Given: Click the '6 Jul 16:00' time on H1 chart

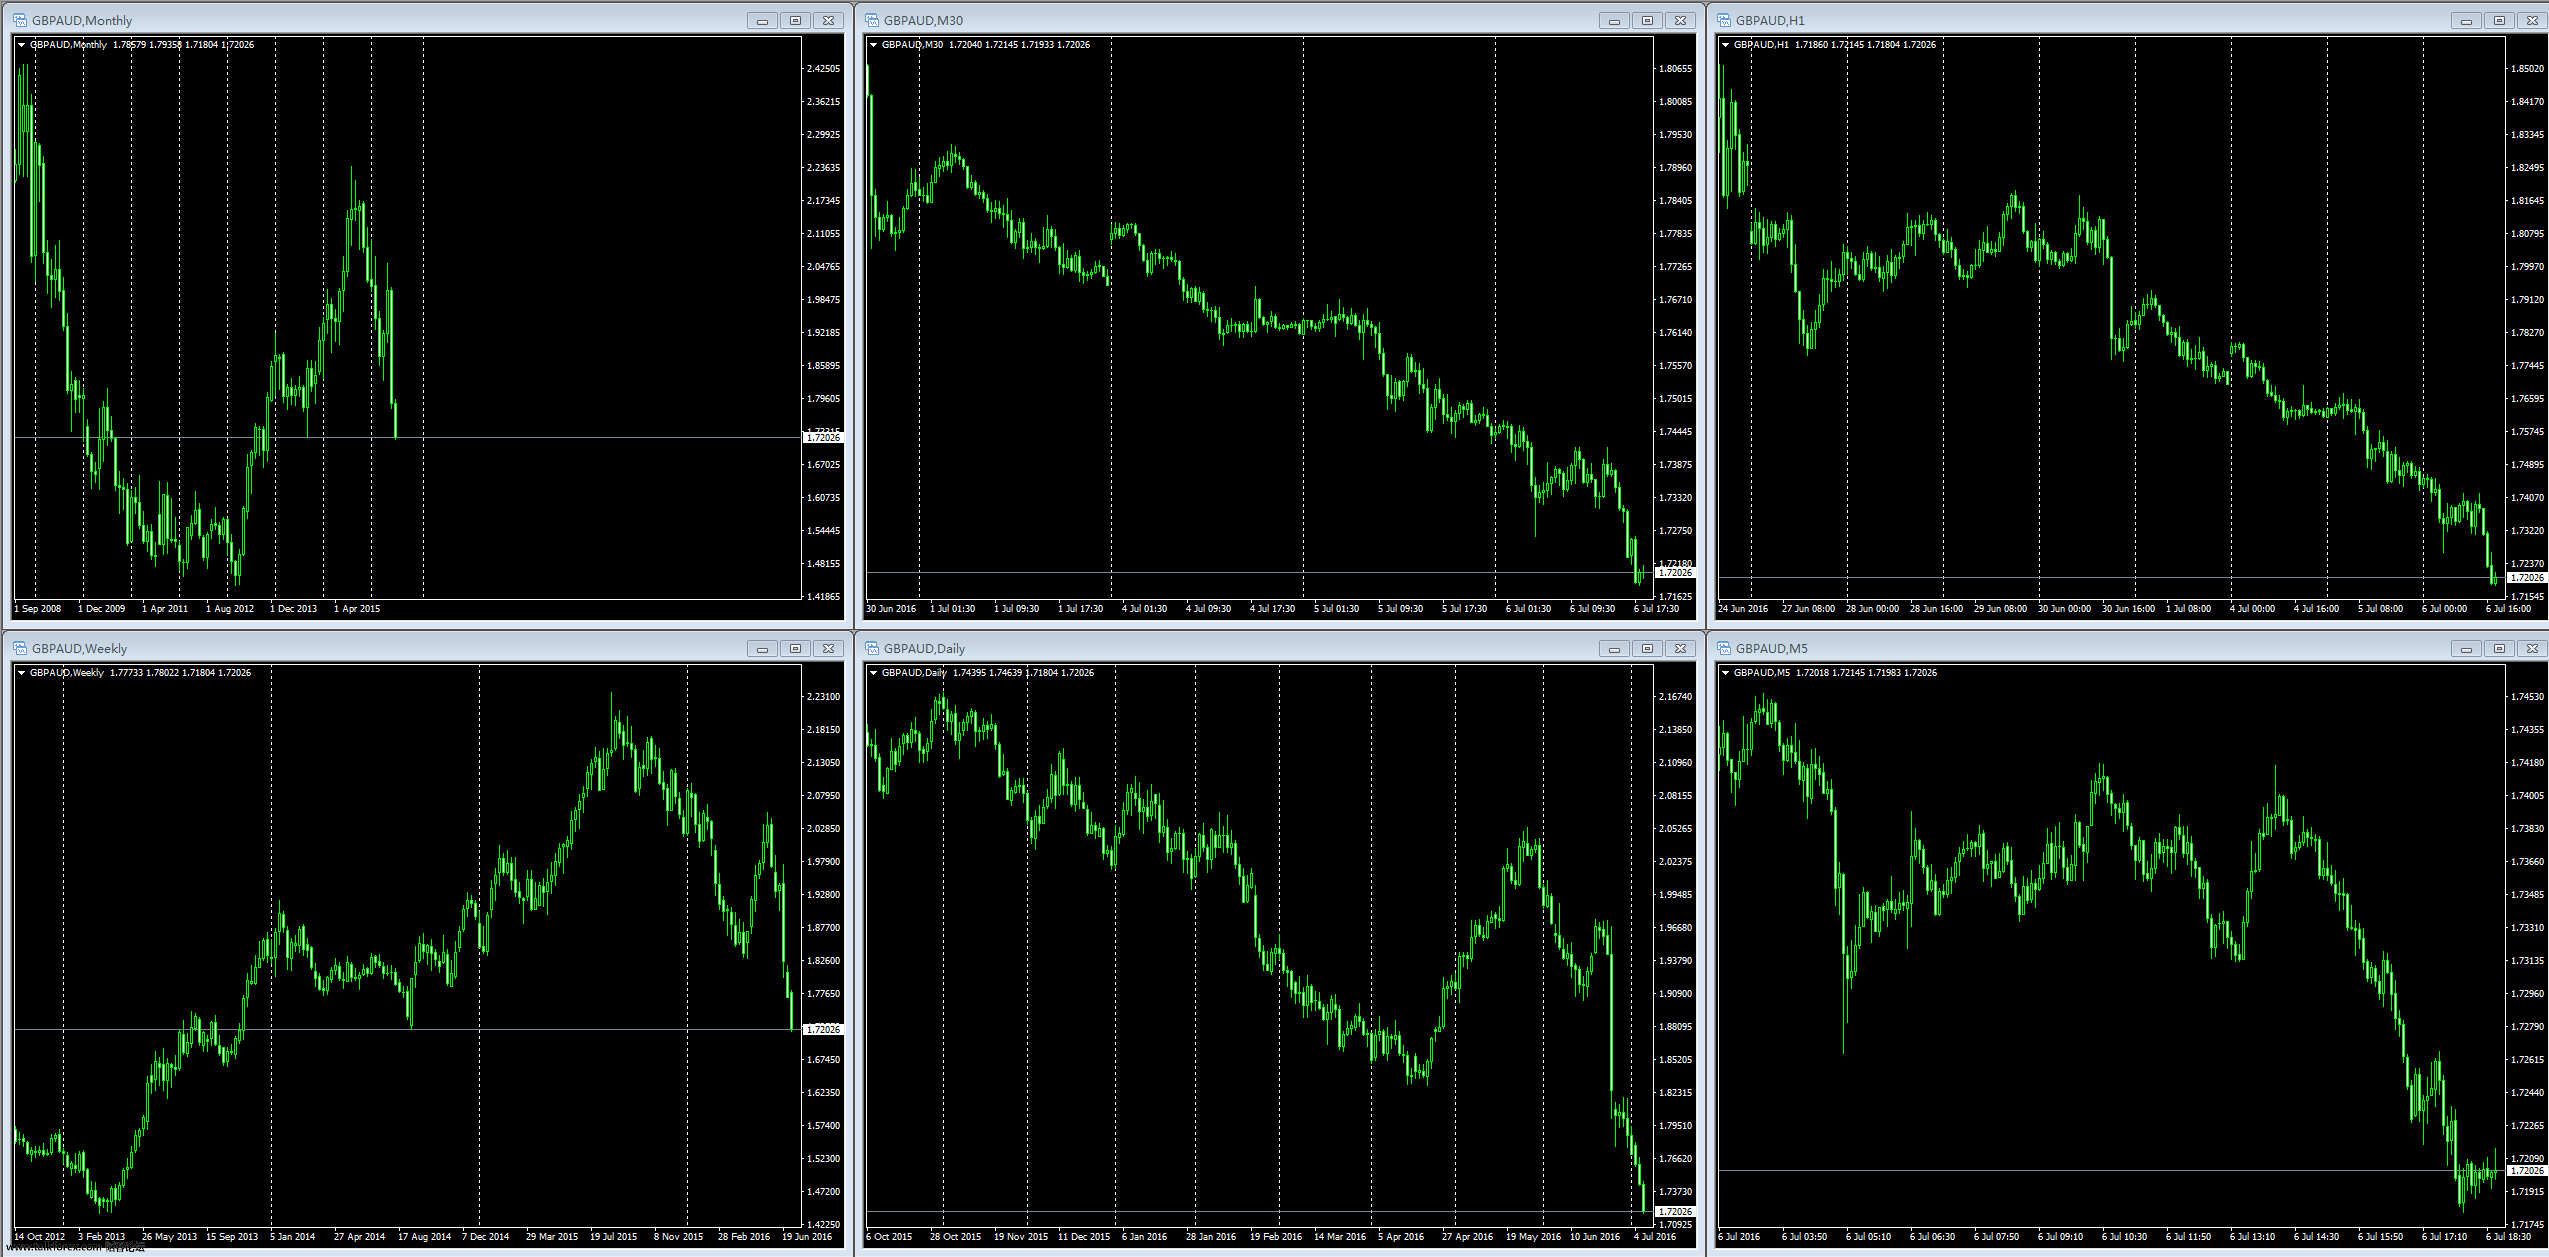Looking at the screenshot, I should point(2509,609).
